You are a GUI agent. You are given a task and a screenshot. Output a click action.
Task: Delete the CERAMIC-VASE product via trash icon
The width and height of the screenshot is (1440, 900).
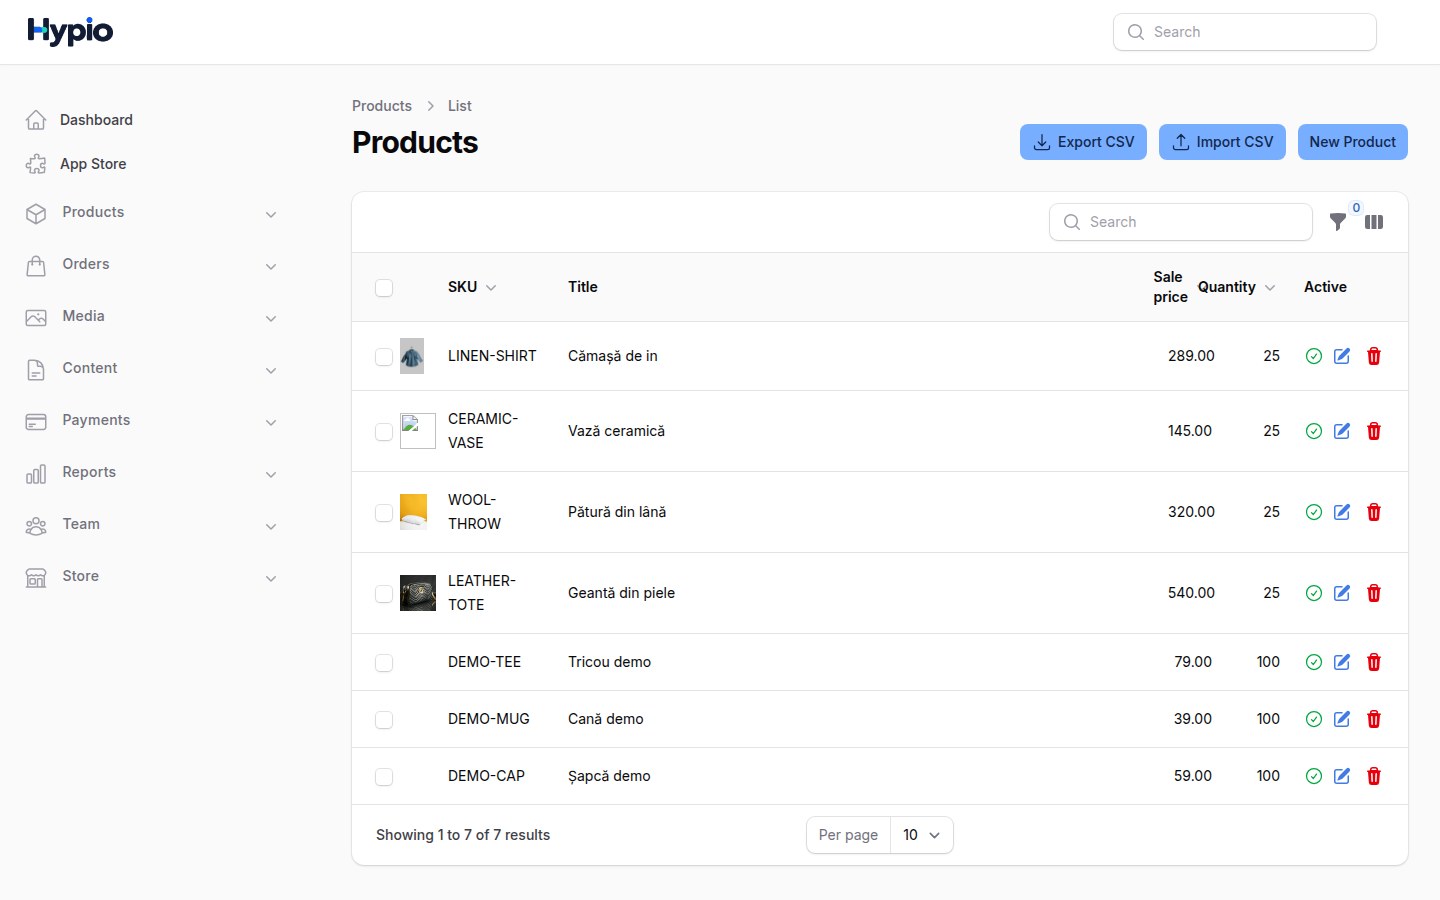tap(1374, 431)
